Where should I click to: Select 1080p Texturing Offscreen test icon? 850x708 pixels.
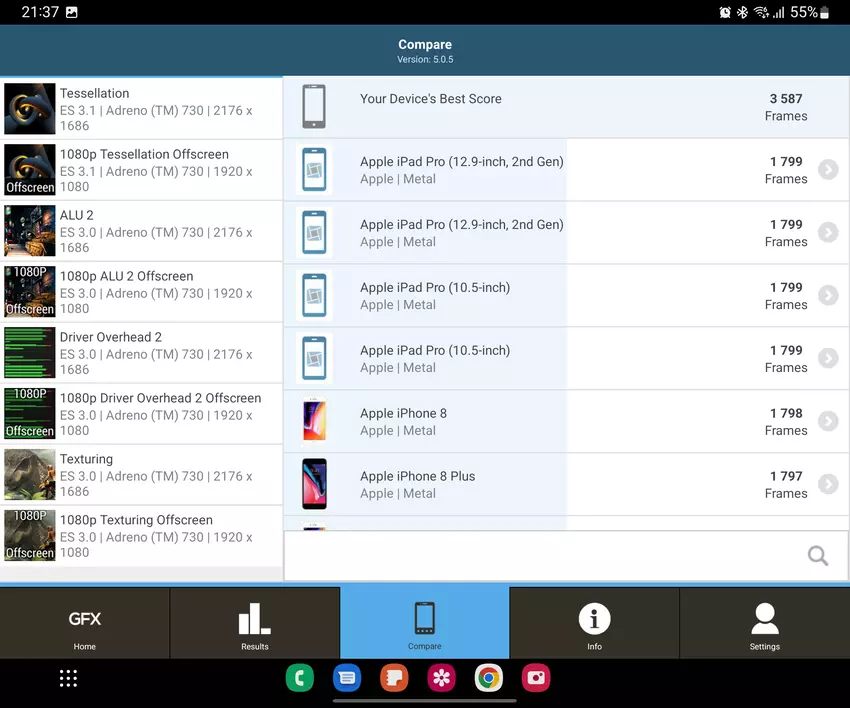[x=30, y=536]
